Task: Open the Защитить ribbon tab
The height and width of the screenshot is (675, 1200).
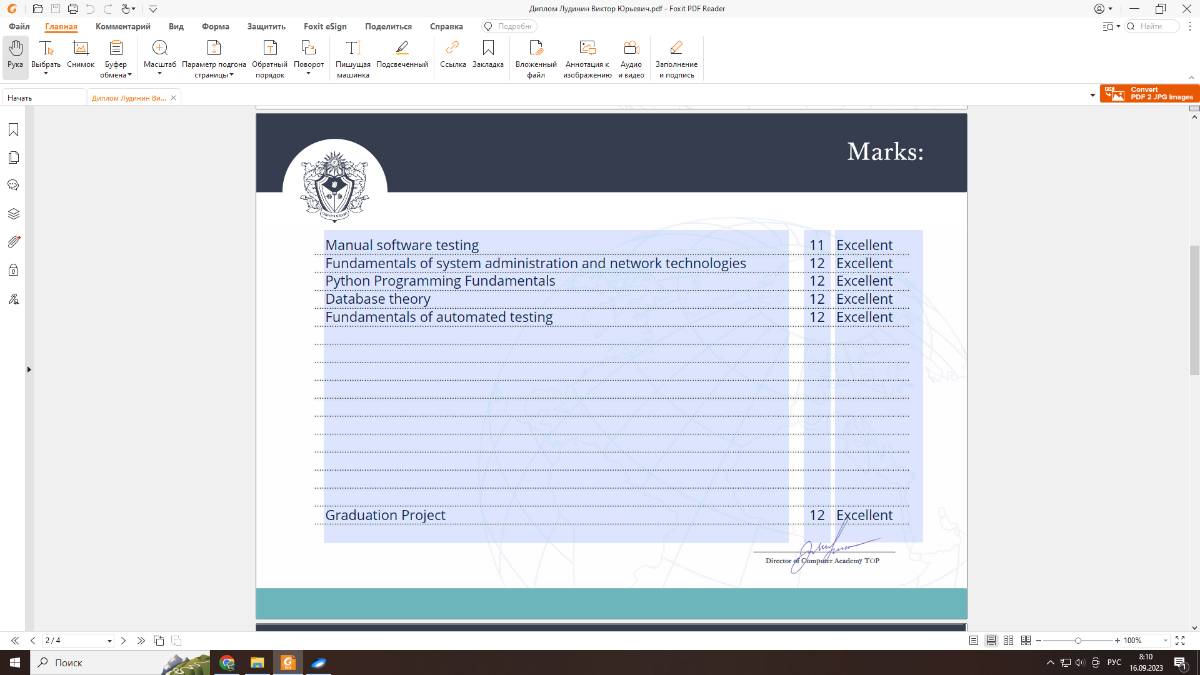Action: tap(266, 26)
